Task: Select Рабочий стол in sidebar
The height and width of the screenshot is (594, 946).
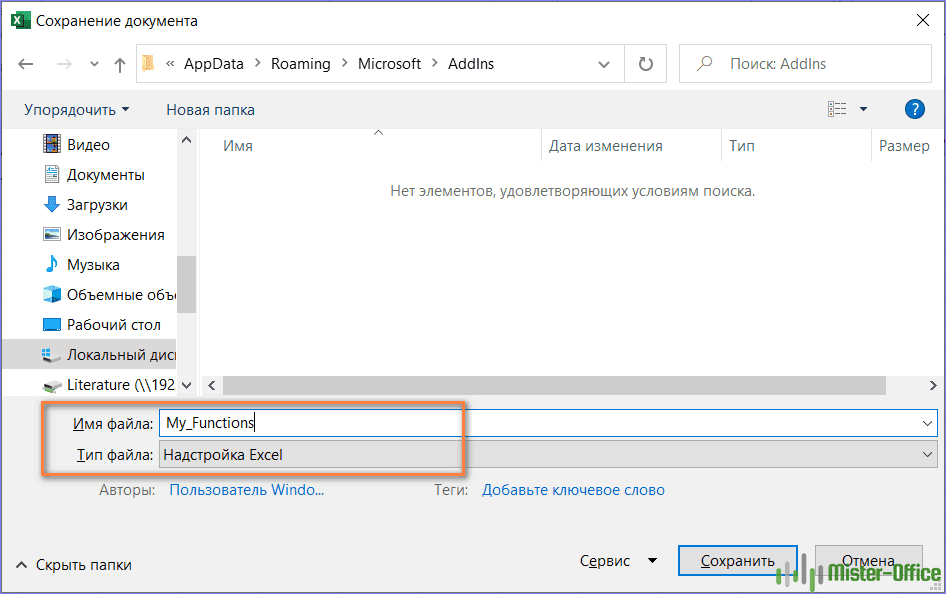Action: coord(113,325)
